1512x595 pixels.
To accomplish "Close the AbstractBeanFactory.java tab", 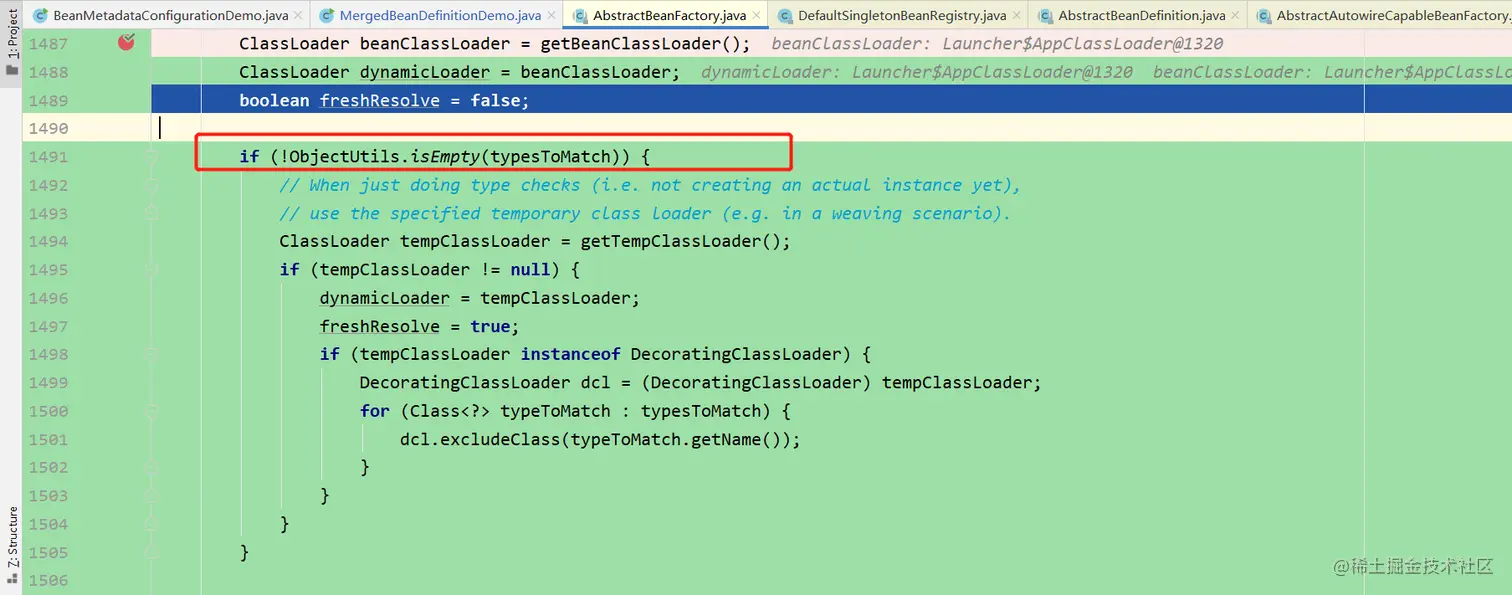I will click(x=755, y=16).
